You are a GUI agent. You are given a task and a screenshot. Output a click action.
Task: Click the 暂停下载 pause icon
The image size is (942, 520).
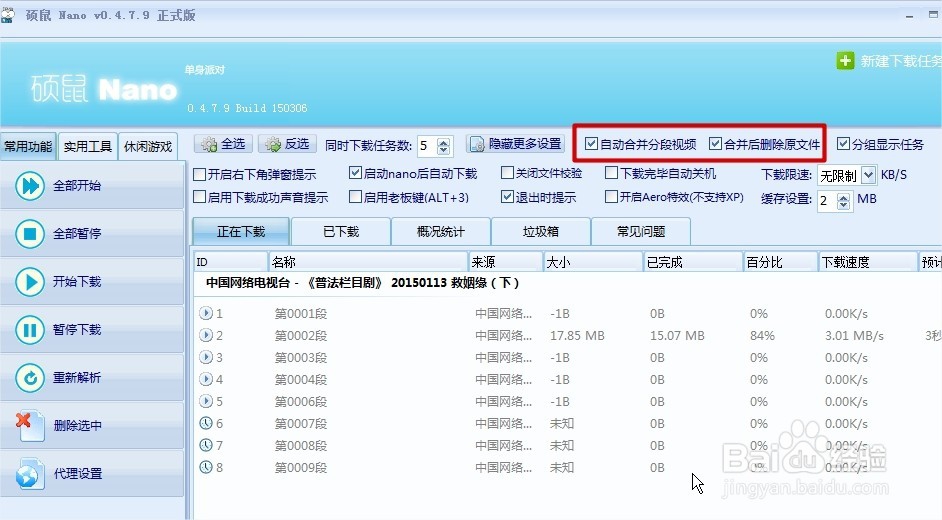(x=30, y=329)
